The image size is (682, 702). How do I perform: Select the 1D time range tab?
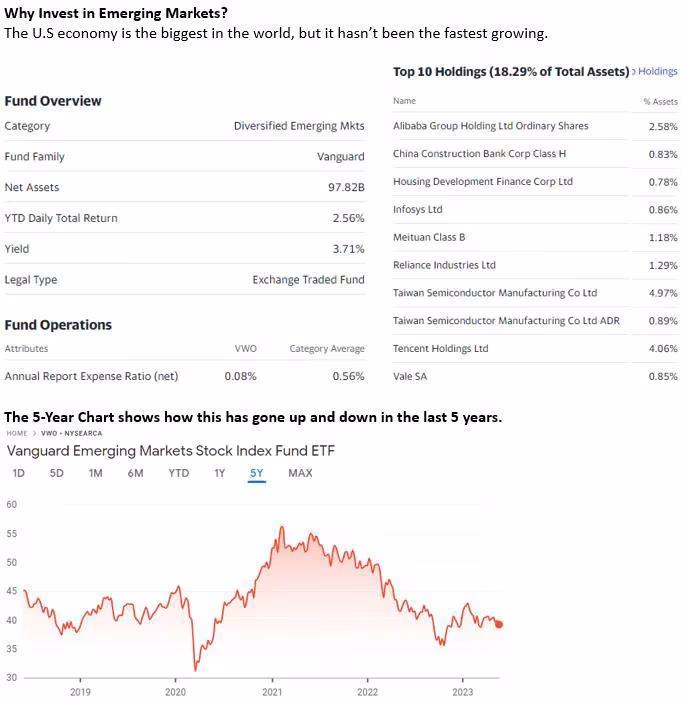pyautogui.click(x=18, y=473)
